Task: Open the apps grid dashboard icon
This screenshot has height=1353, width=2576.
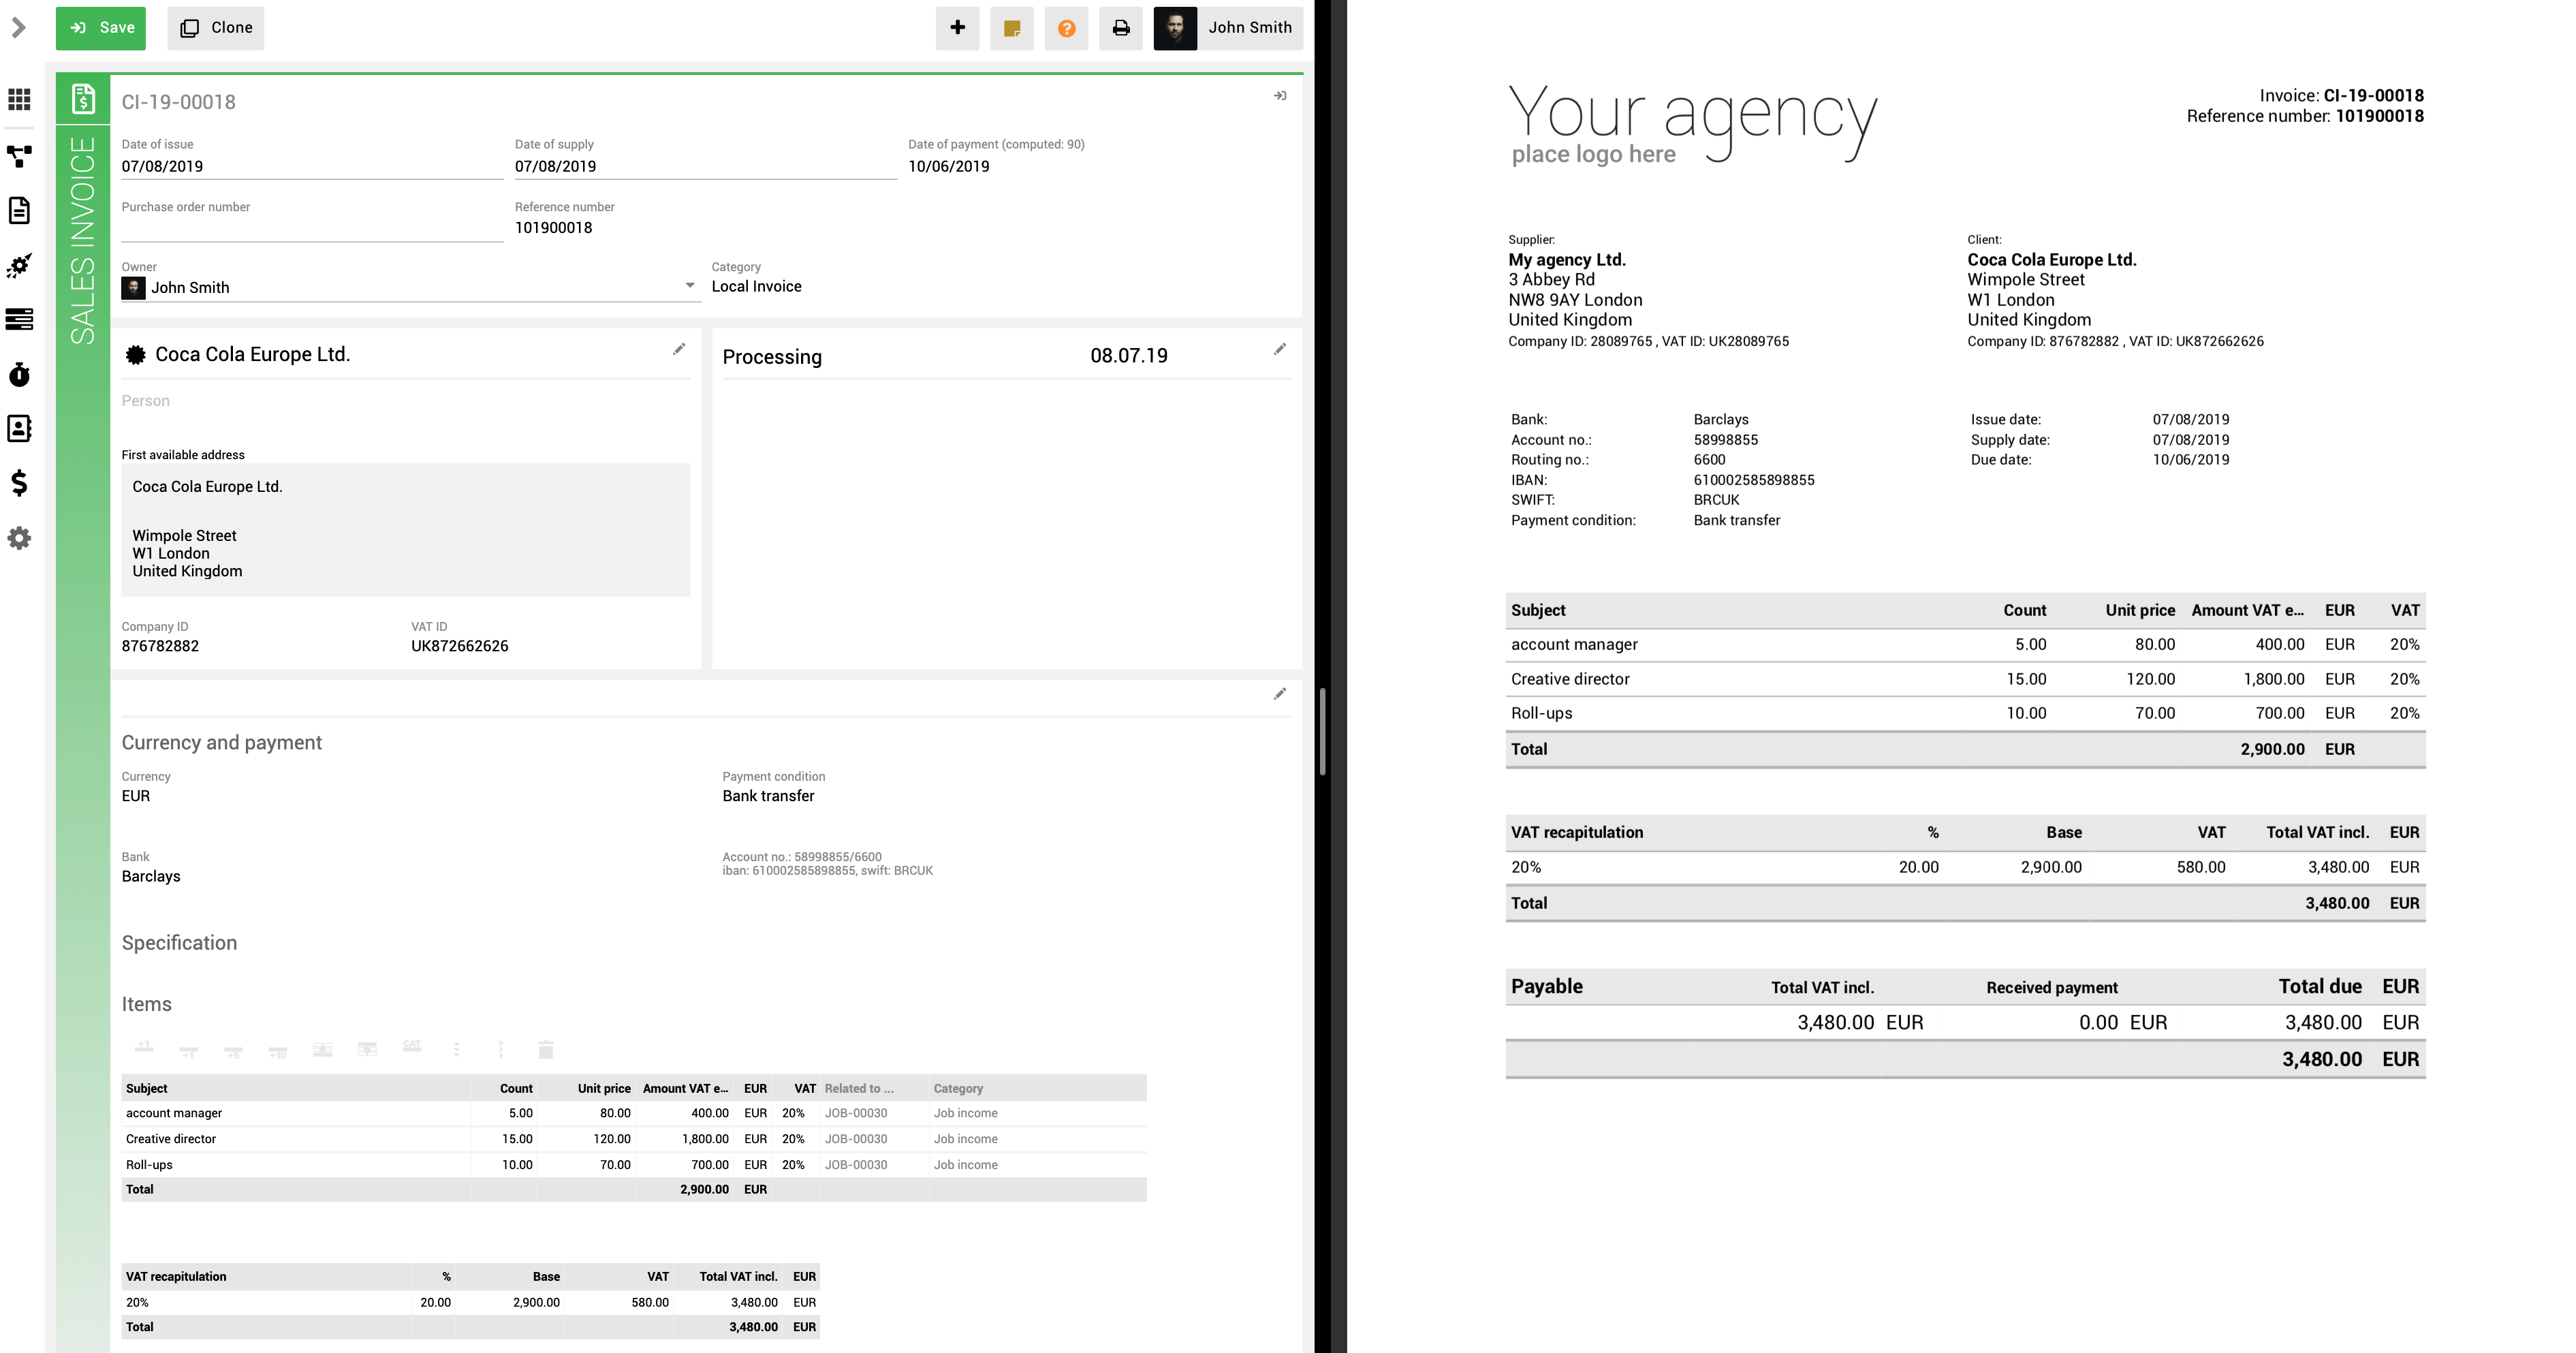Action: (x=19, y=99)
